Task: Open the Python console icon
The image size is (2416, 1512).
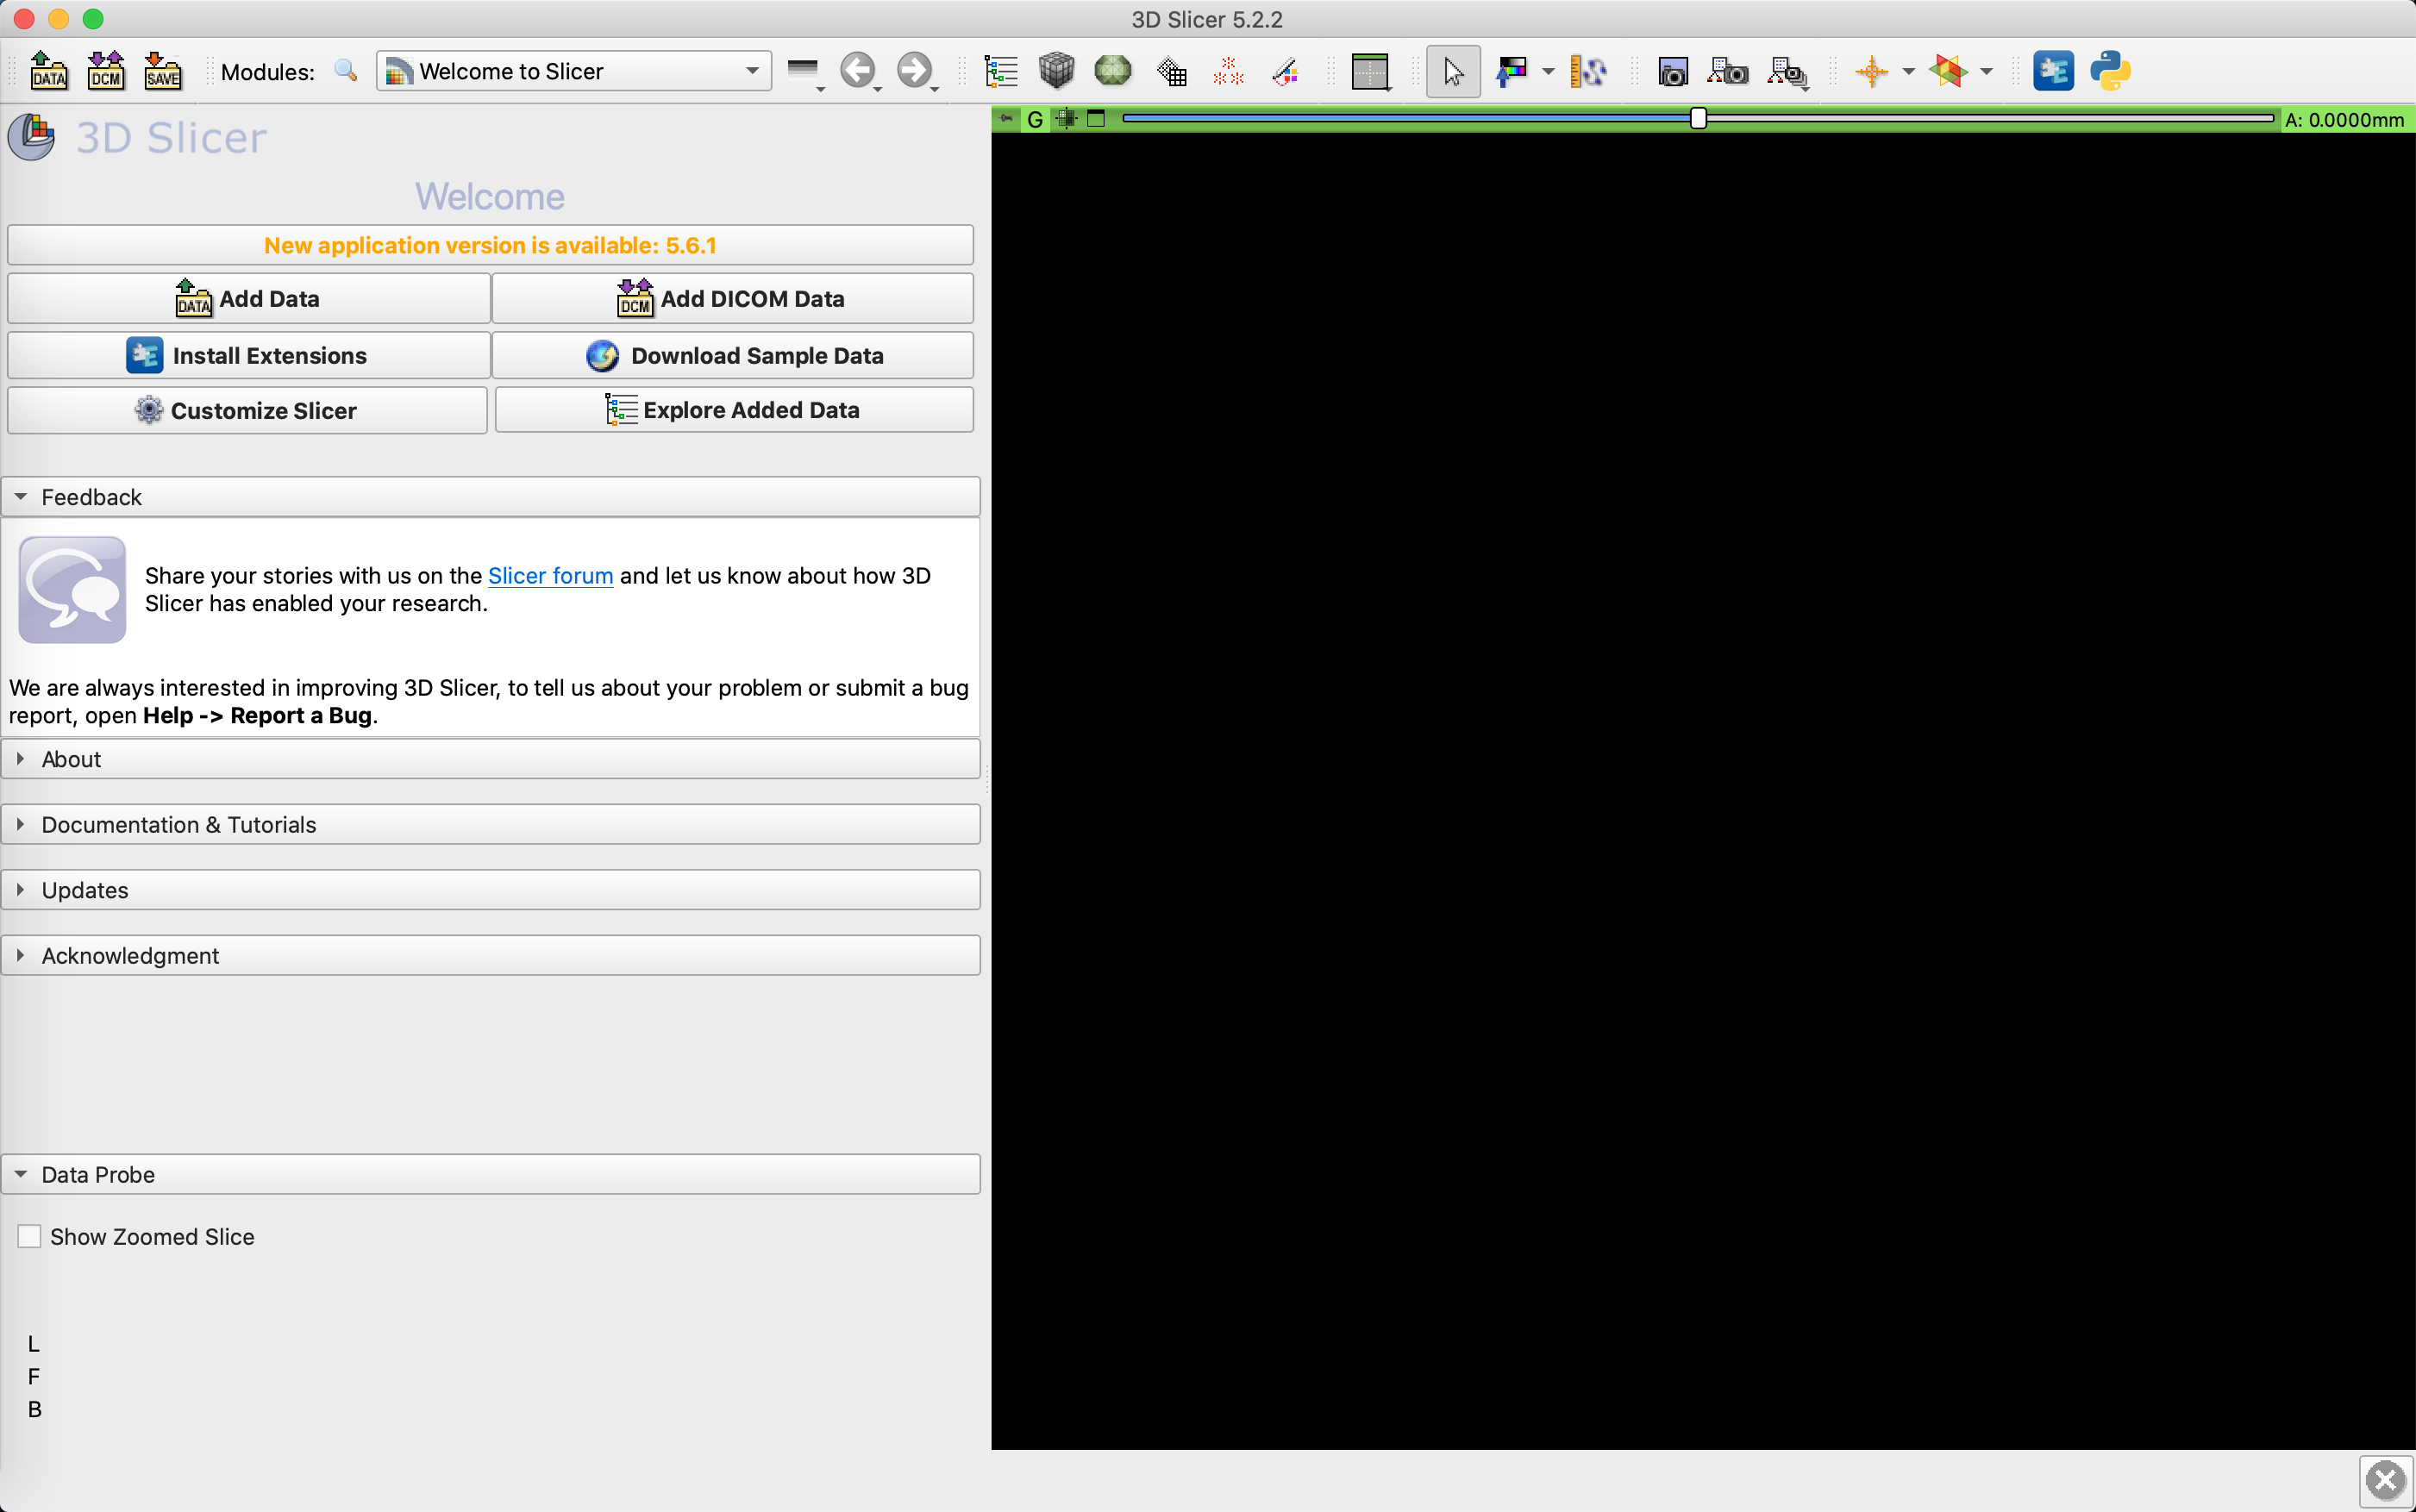Action: coord(2110,71)
